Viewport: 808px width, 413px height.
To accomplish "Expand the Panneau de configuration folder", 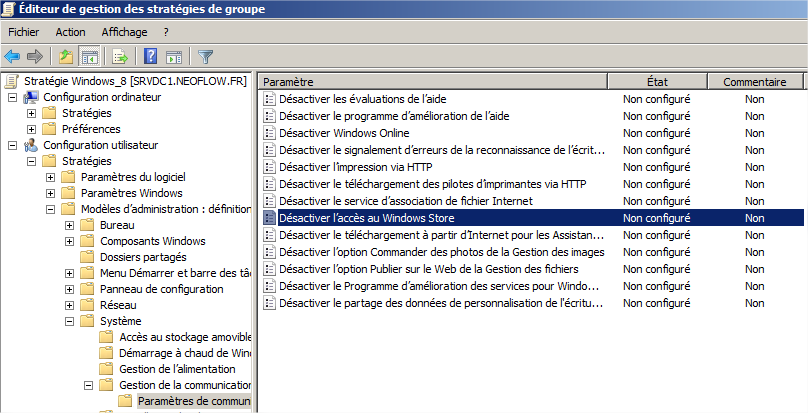I will [70, 289].
